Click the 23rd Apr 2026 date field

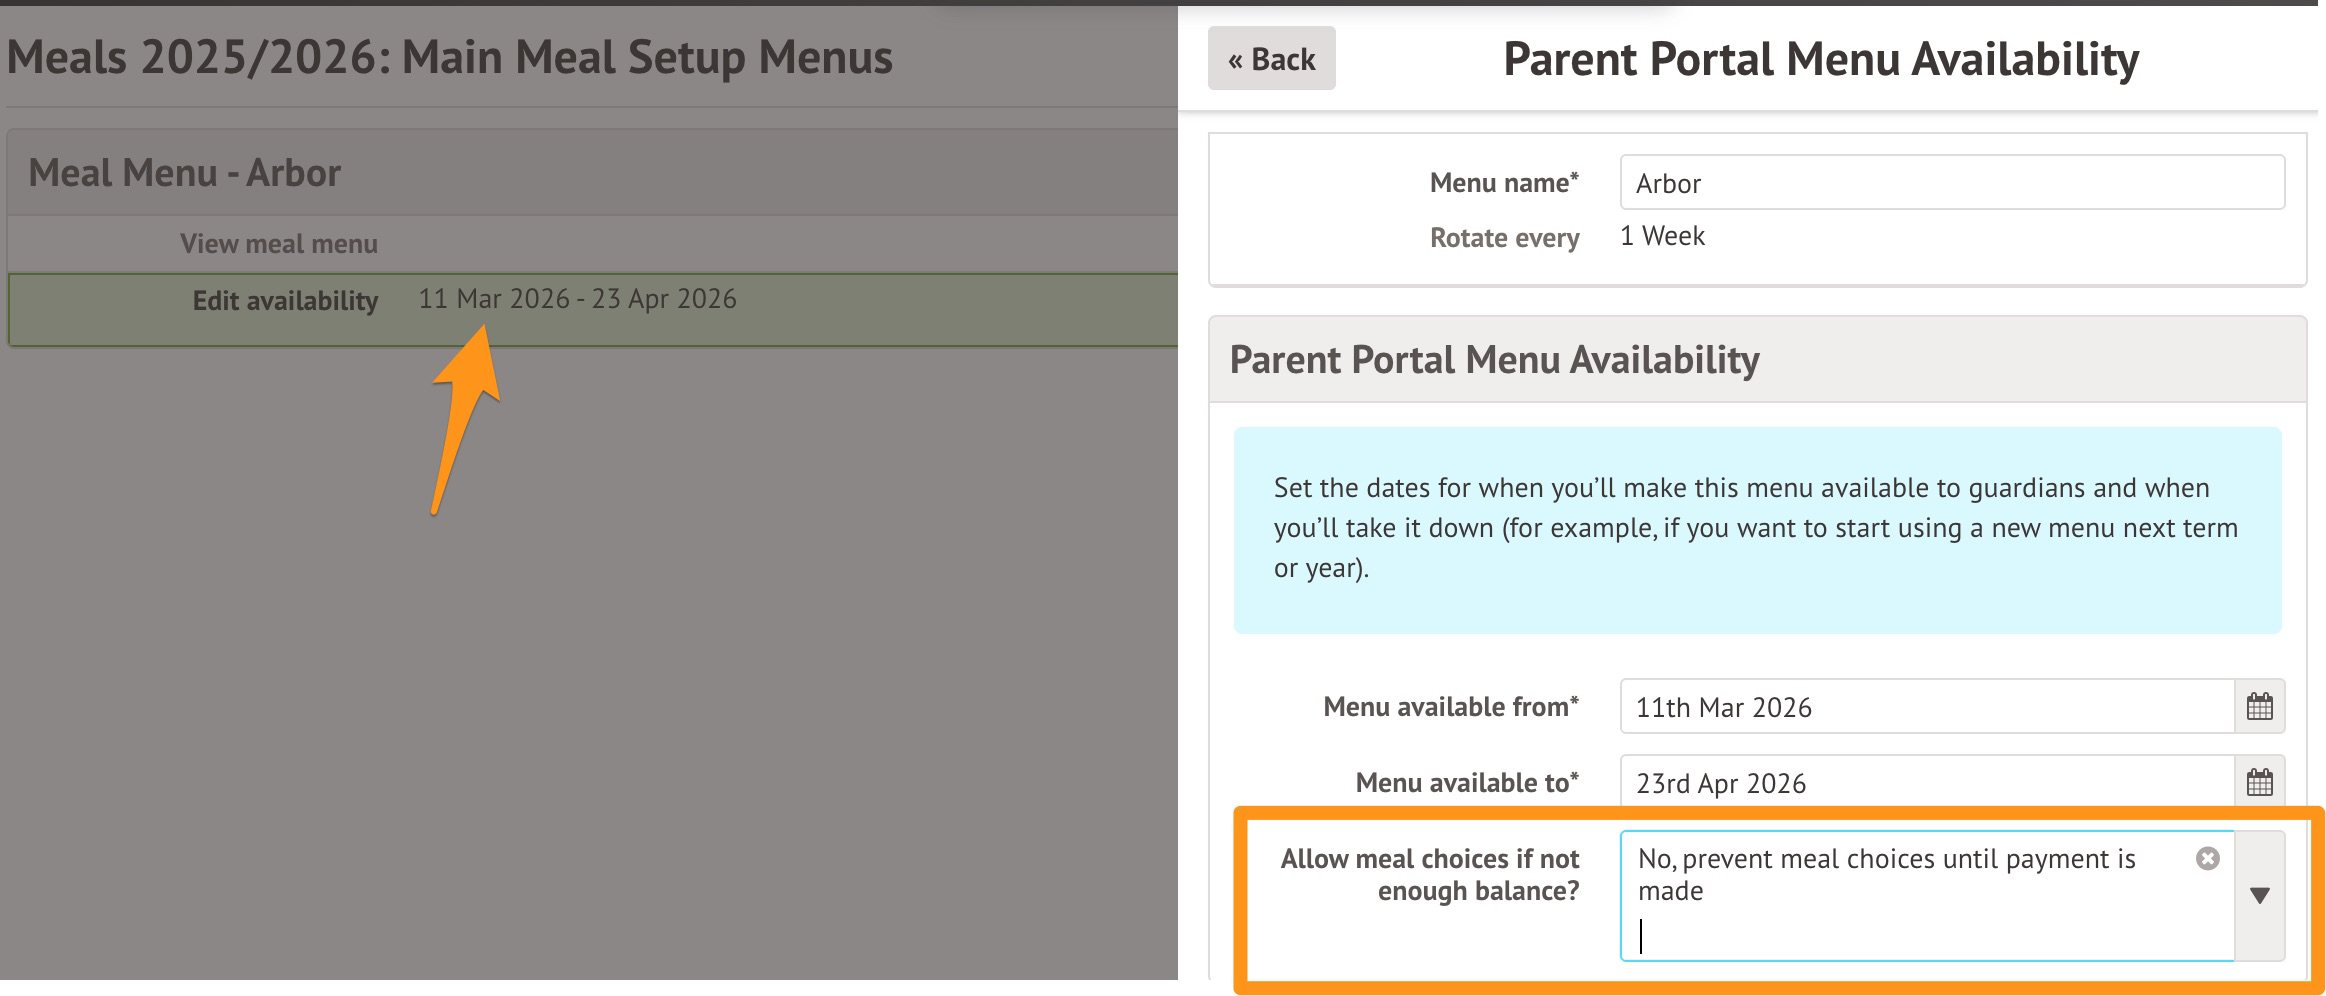1925,783
